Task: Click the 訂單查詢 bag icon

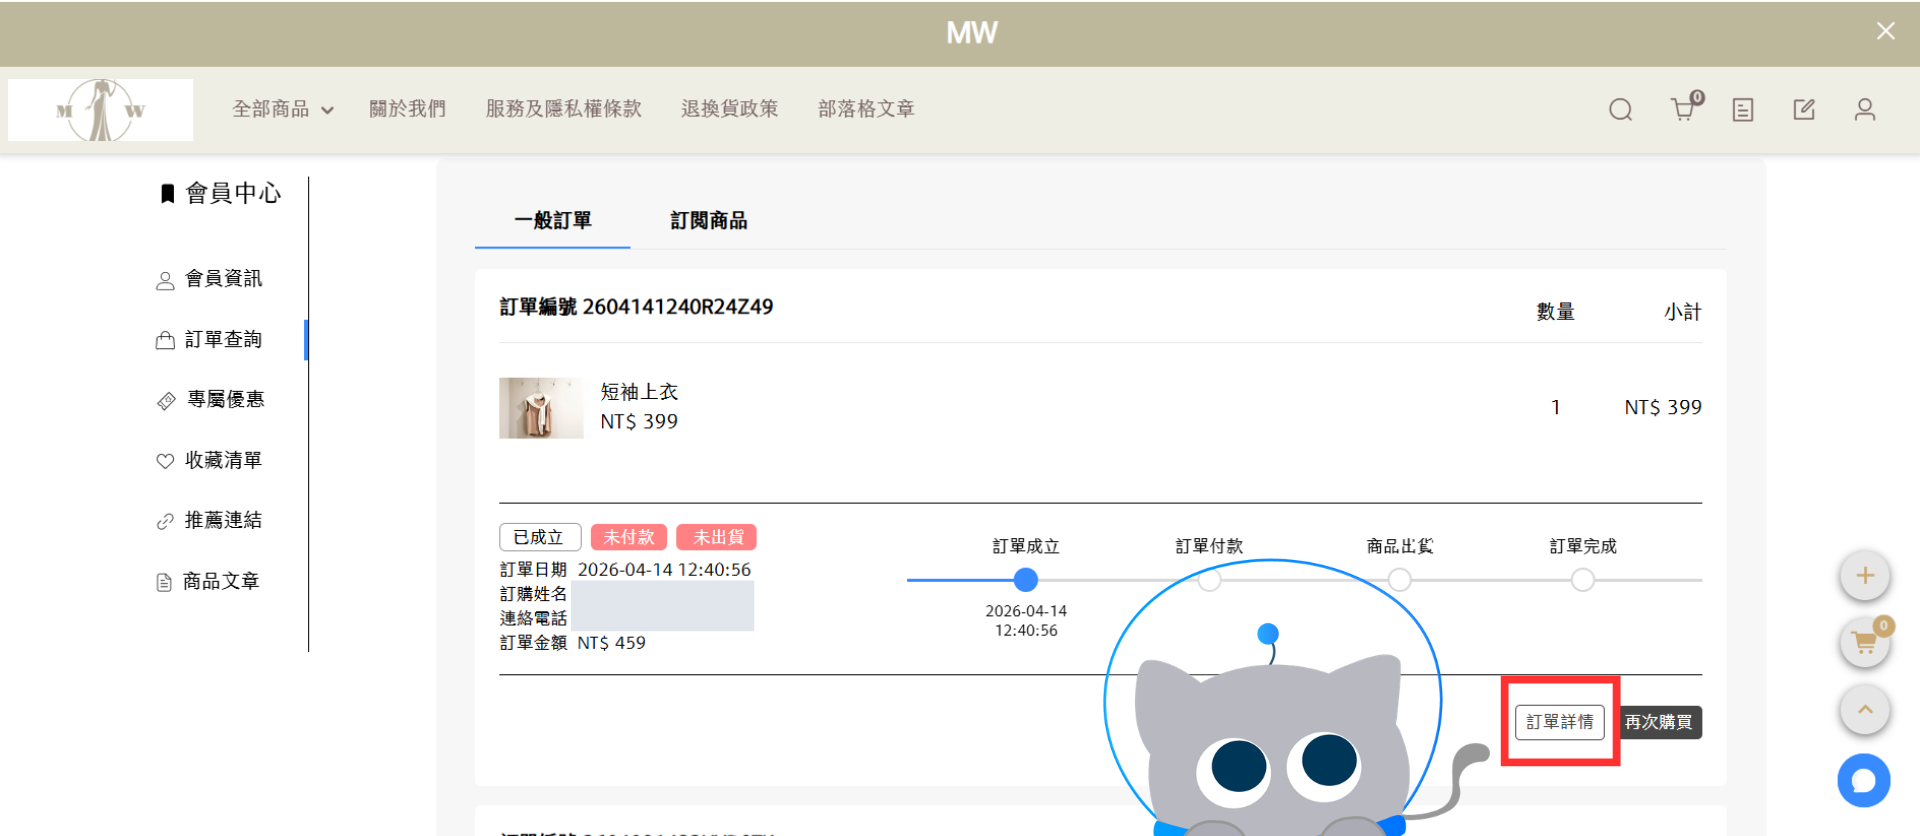Action: coord(165,341)
